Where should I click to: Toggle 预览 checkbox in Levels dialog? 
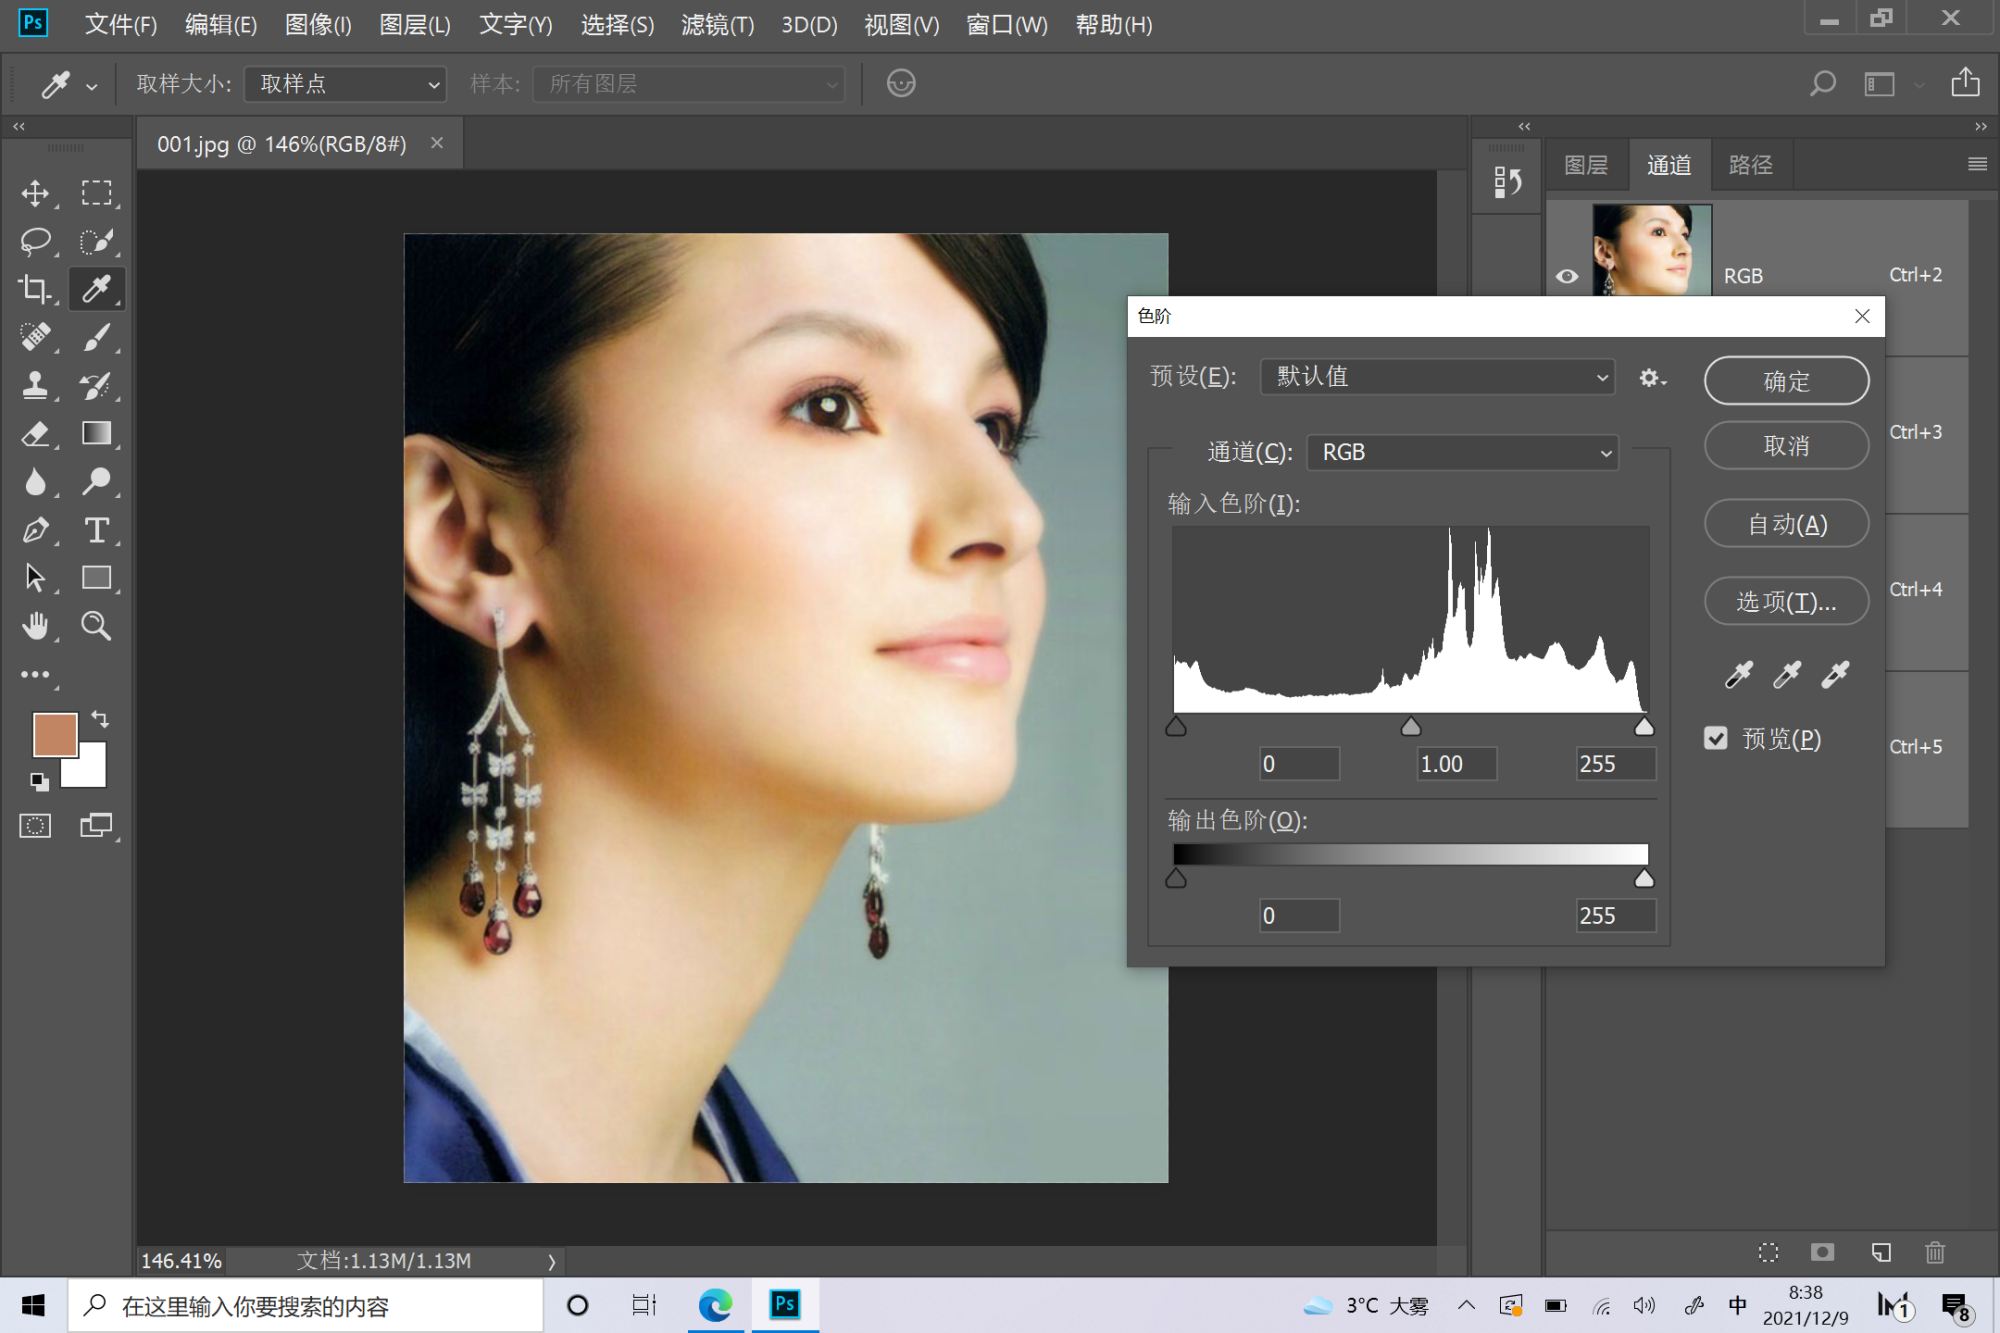pyautogui.click(x=1717, y=738)
